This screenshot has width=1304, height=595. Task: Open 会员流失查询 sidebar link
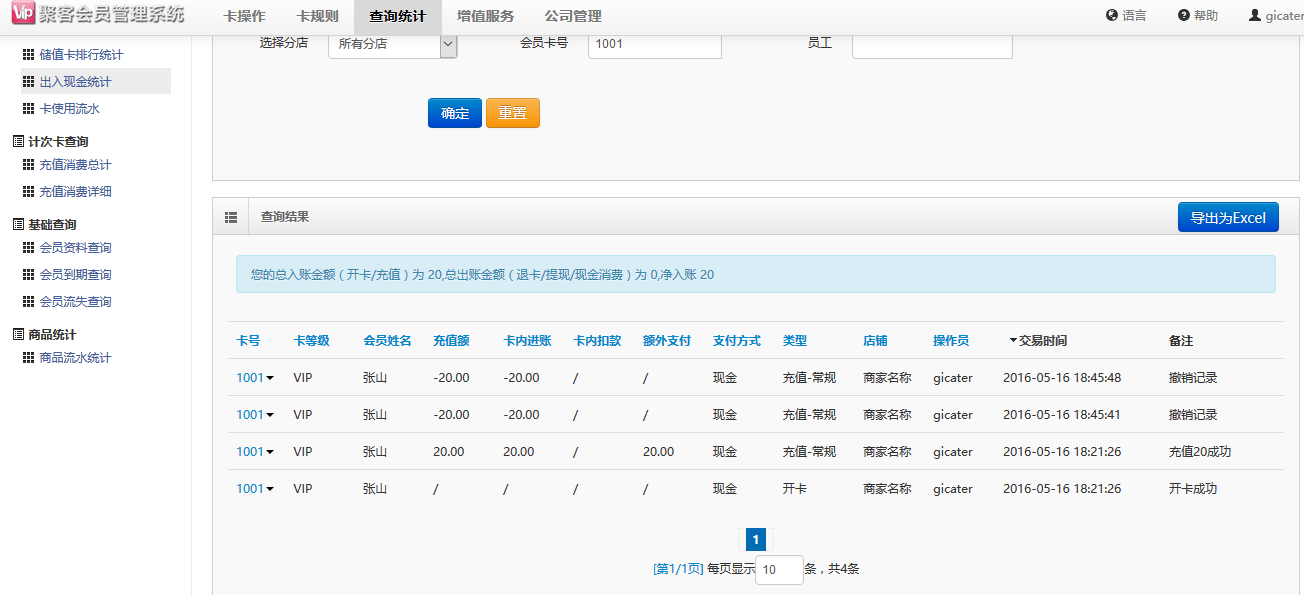pos(75,302)
